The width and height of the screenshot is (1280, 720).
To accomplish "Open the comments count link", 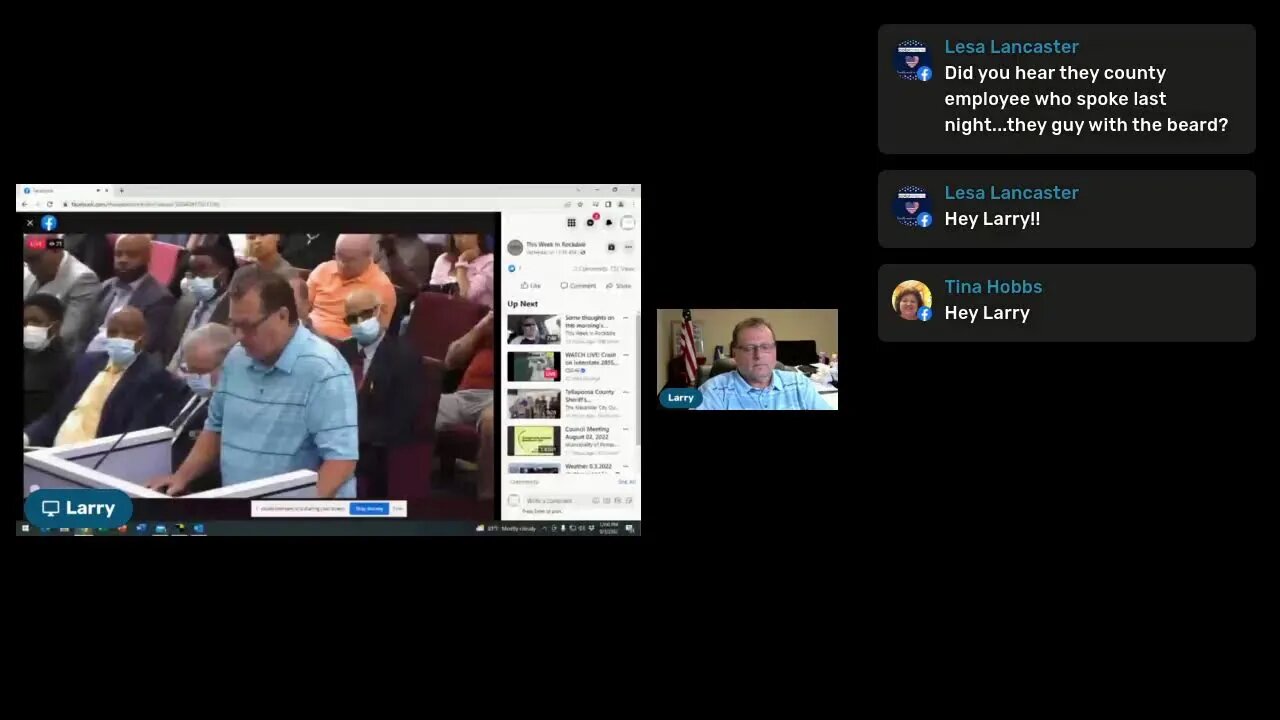I will click(590, 269).
